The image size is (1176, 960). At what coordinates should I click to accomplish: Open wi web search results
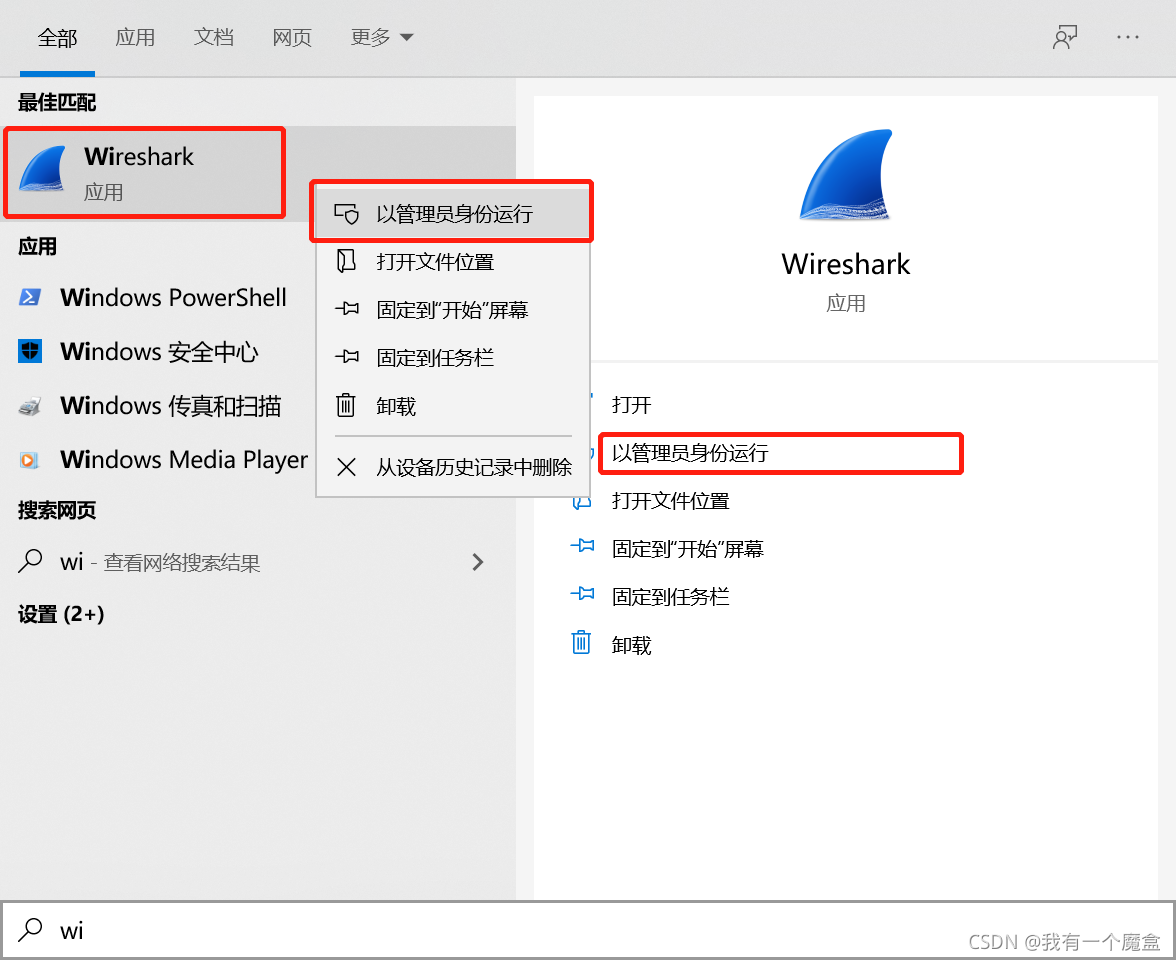click(258, 562)
